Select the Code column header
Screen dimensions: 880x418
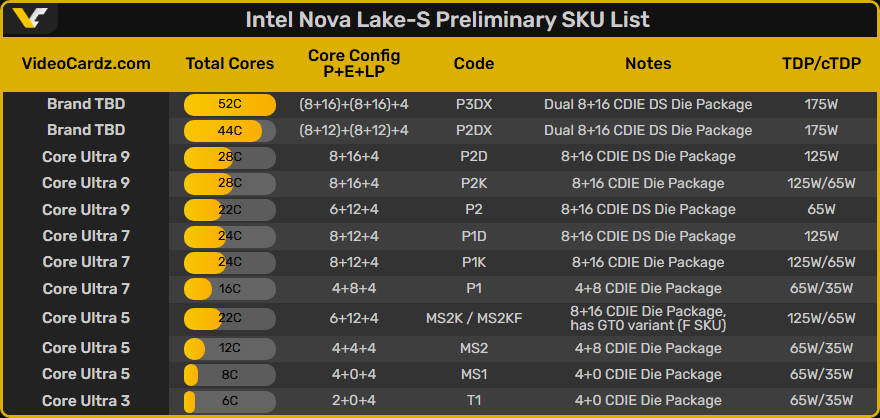pyautogui.click(x=474, y=64)
